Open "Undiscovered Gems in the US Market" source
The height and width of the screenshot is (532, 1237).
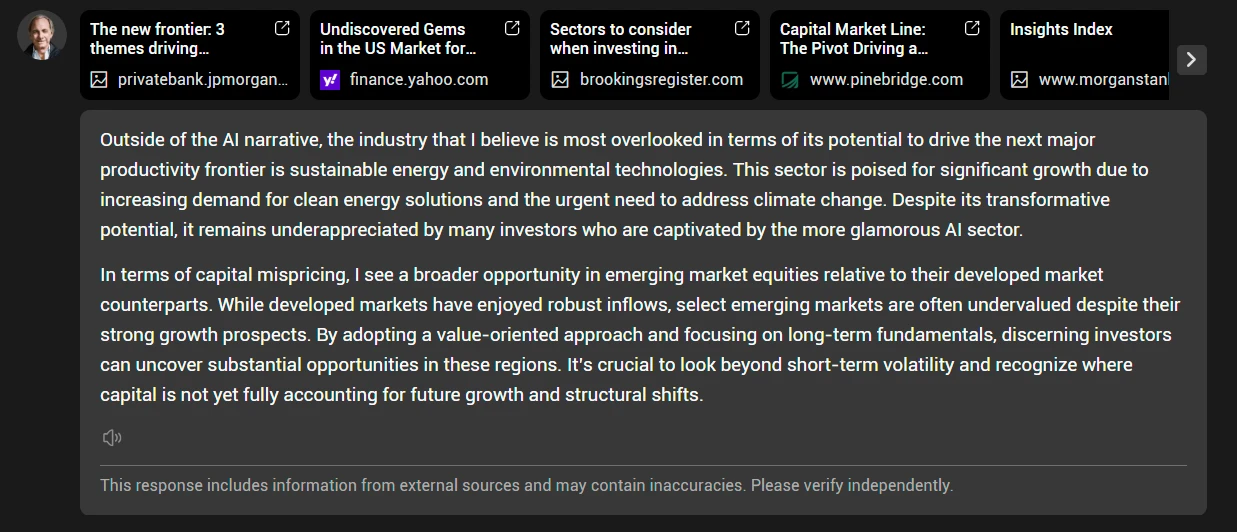pyautogui.click(x=398, y=39)
